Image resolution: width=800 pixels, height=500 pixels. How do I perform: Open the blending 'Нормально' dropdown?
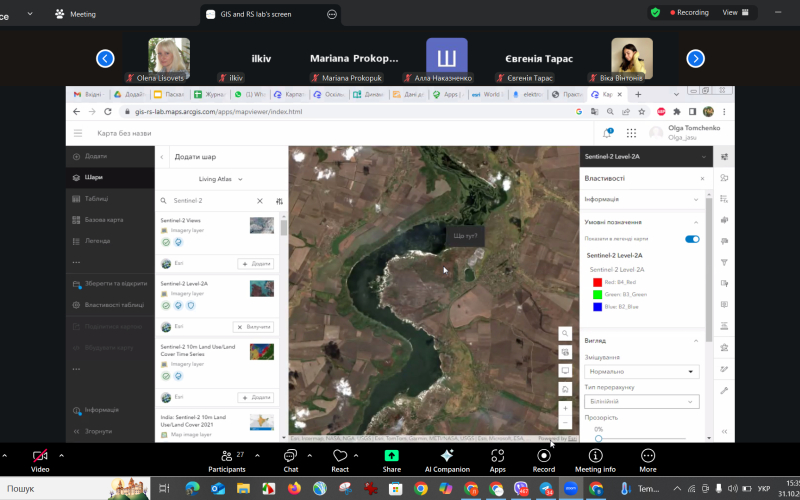(641, 372)
